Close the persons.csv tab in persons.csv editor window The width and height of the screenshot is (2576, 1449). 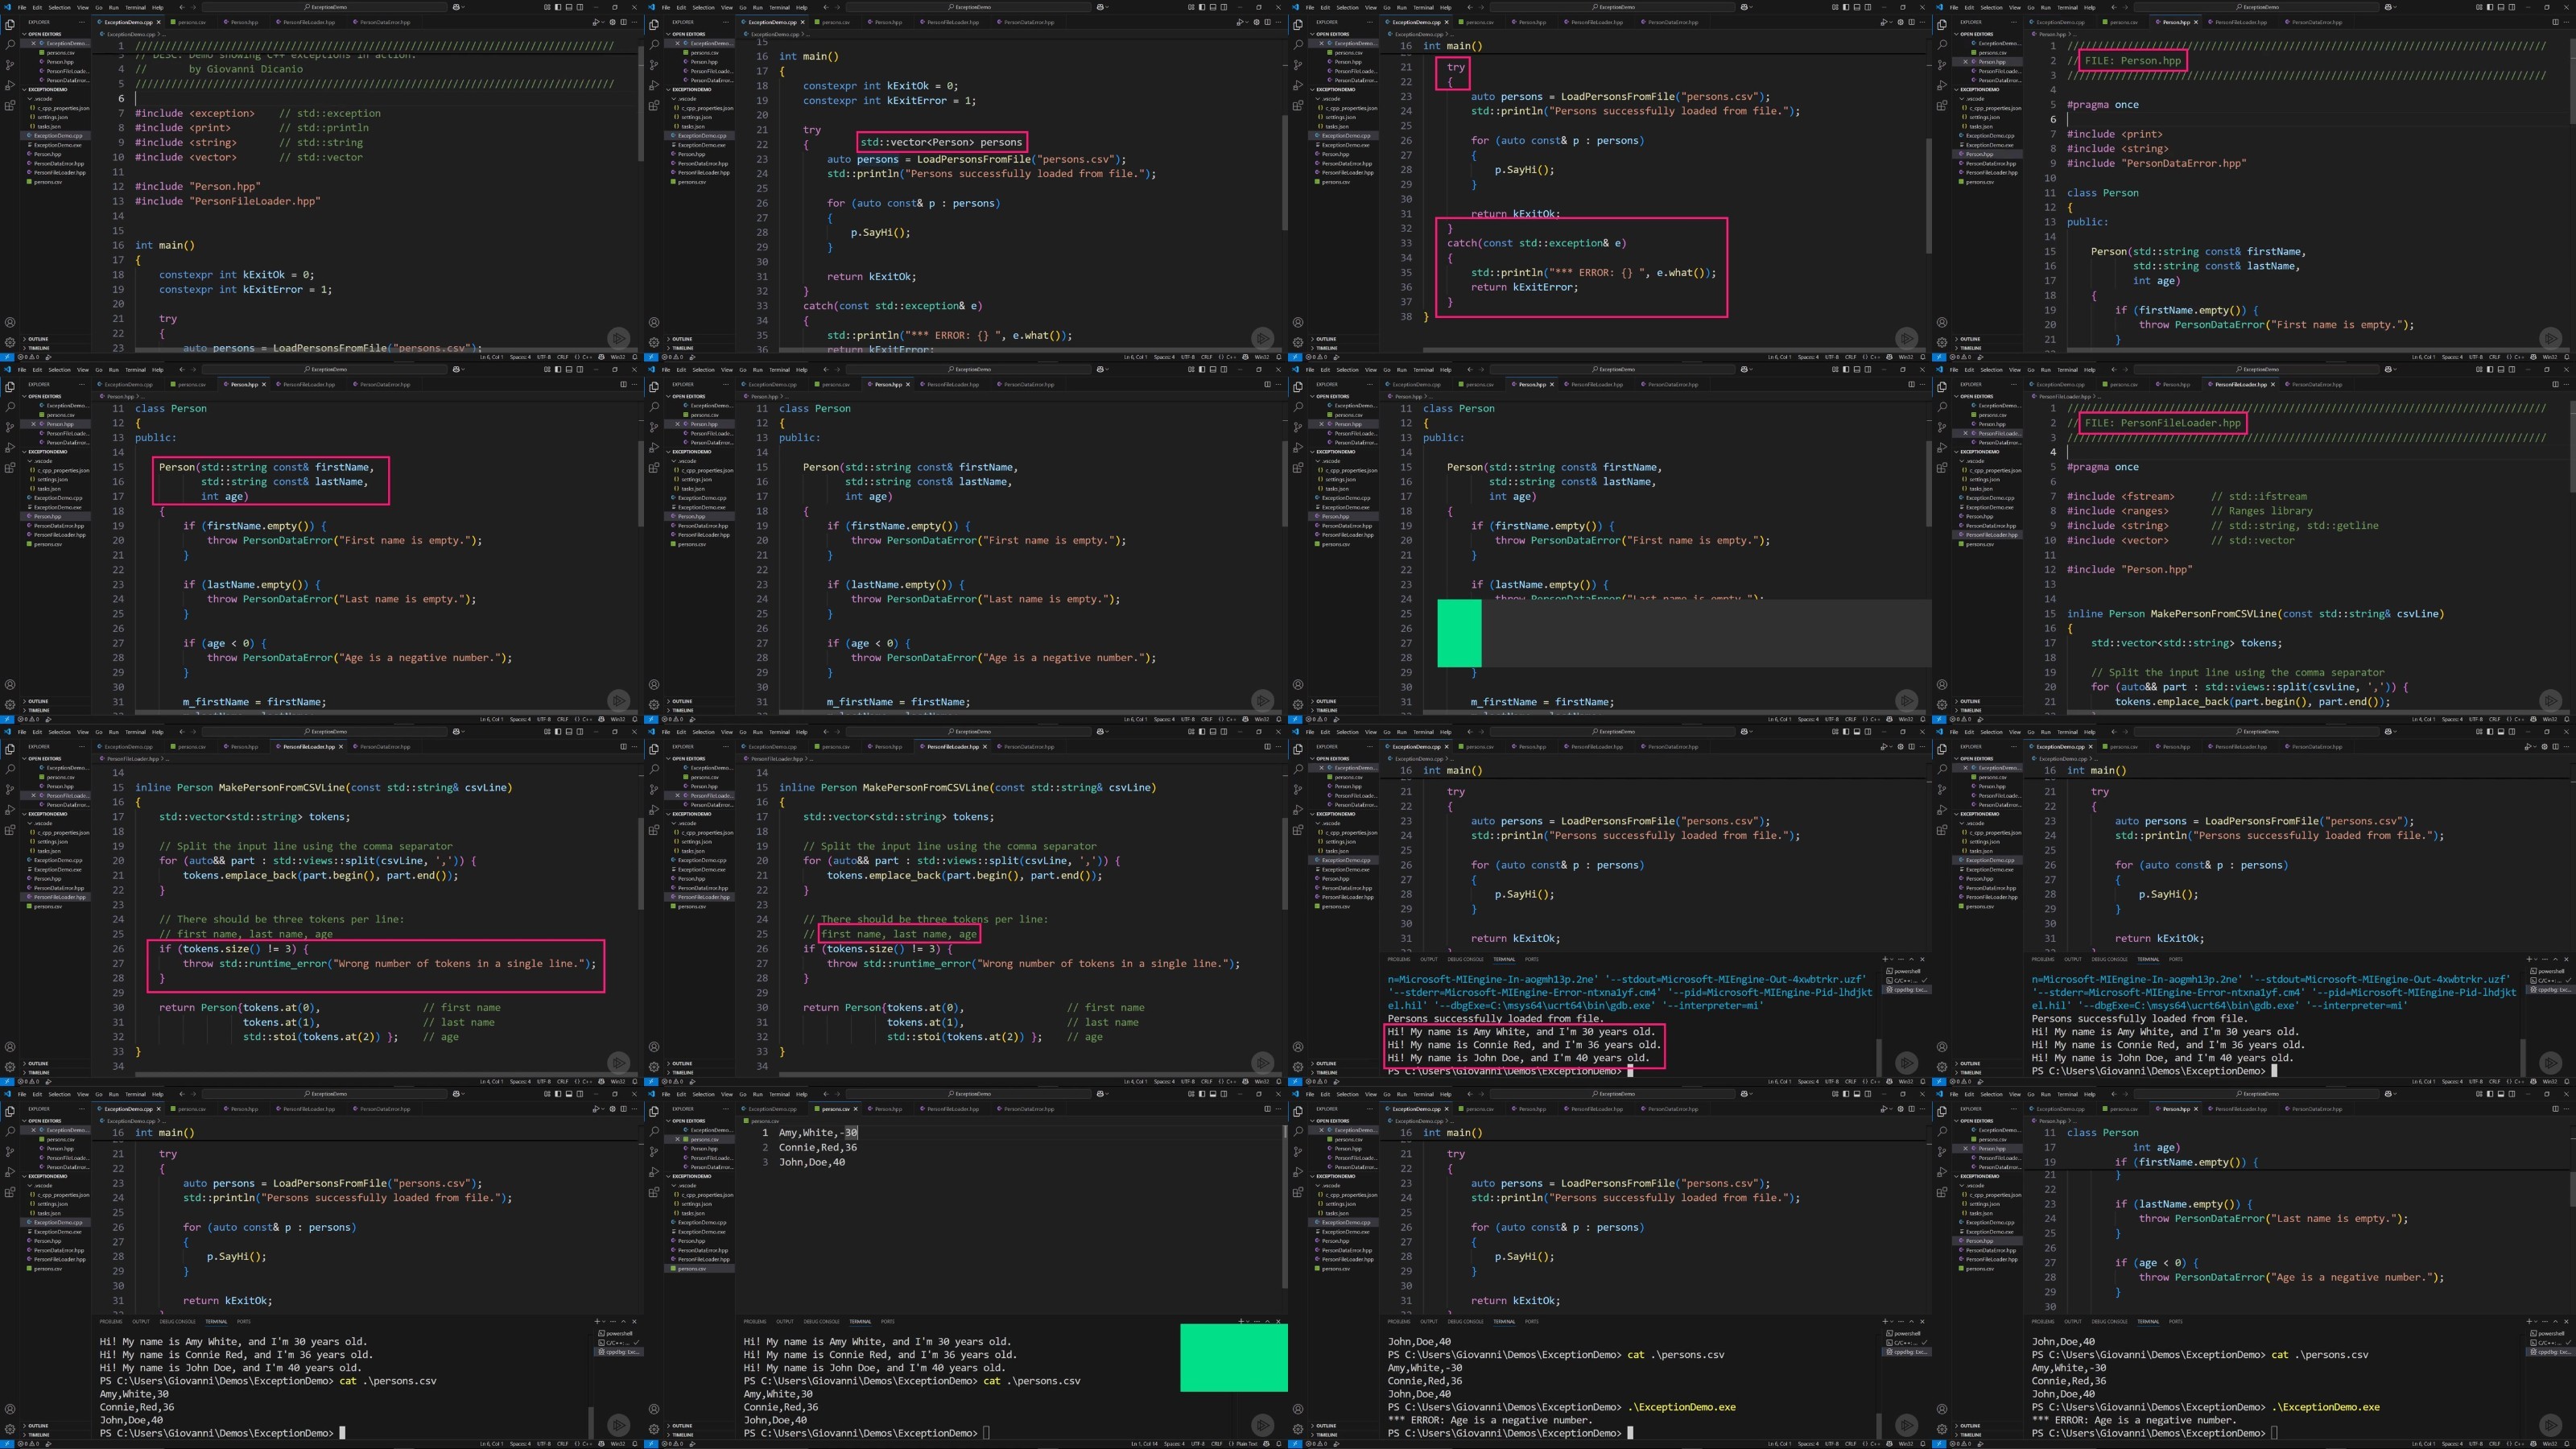pyautogui.click(x=856, y=1109)
